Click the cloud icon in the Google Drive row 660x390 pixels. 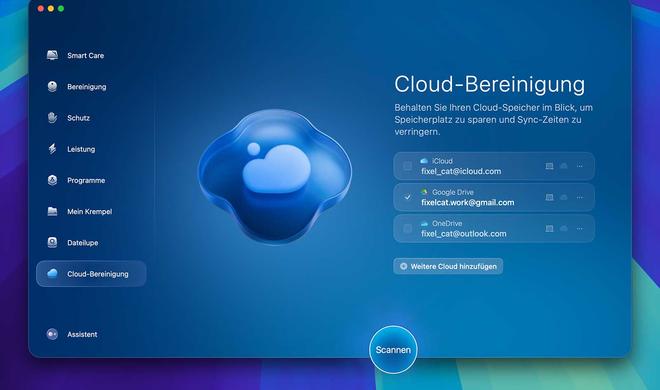coord(564,197)
